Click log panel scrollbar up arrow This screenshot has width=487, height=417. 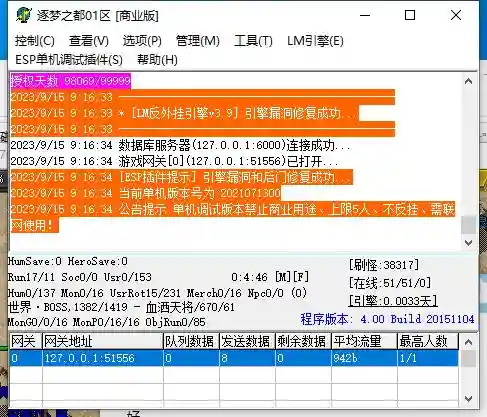[468, 81]
